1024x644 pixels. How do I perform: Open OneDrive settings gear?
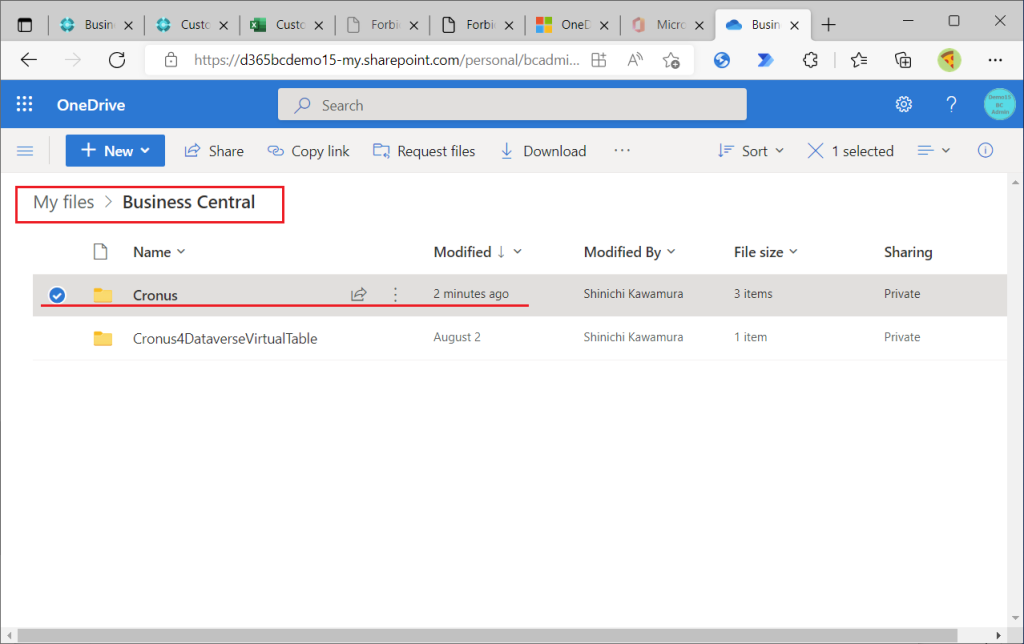pyautogui.click(x=903, y=104)
